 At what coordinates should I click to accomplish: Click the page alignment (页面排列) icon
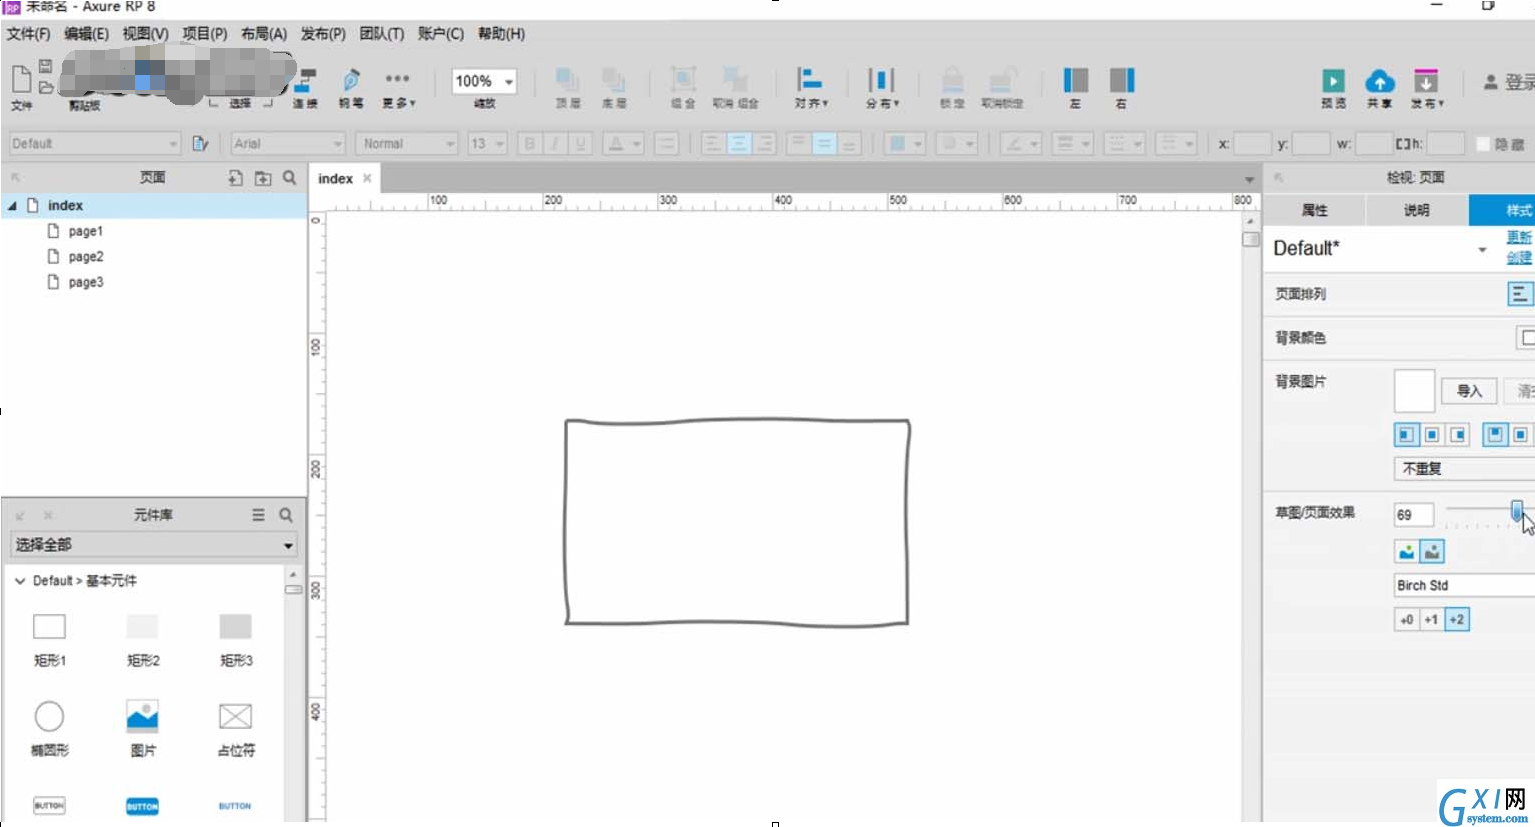1519,293
